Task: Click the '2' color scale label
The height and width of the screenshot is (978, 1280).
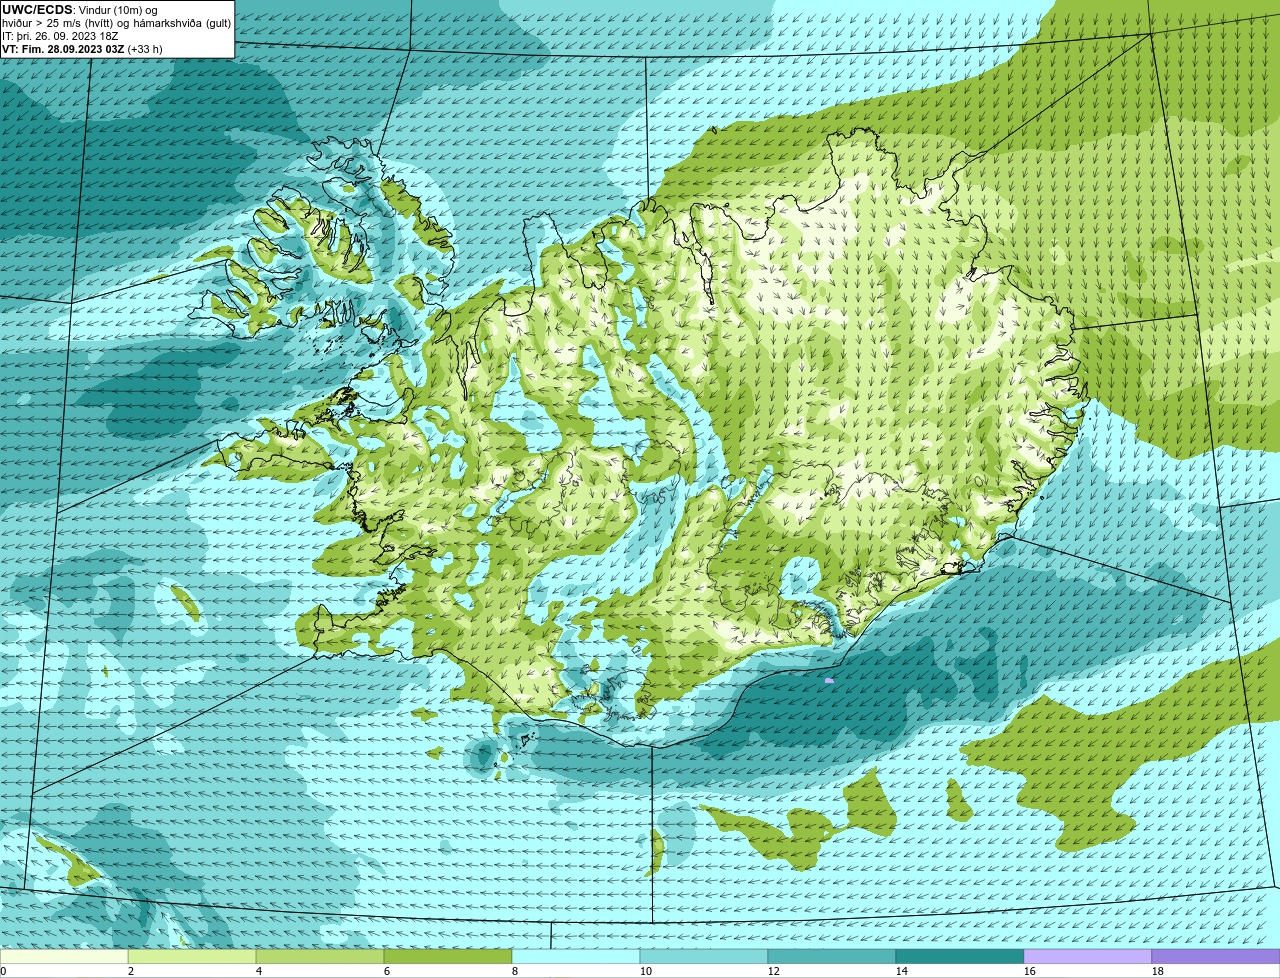Action: click(x=131, y=971)
